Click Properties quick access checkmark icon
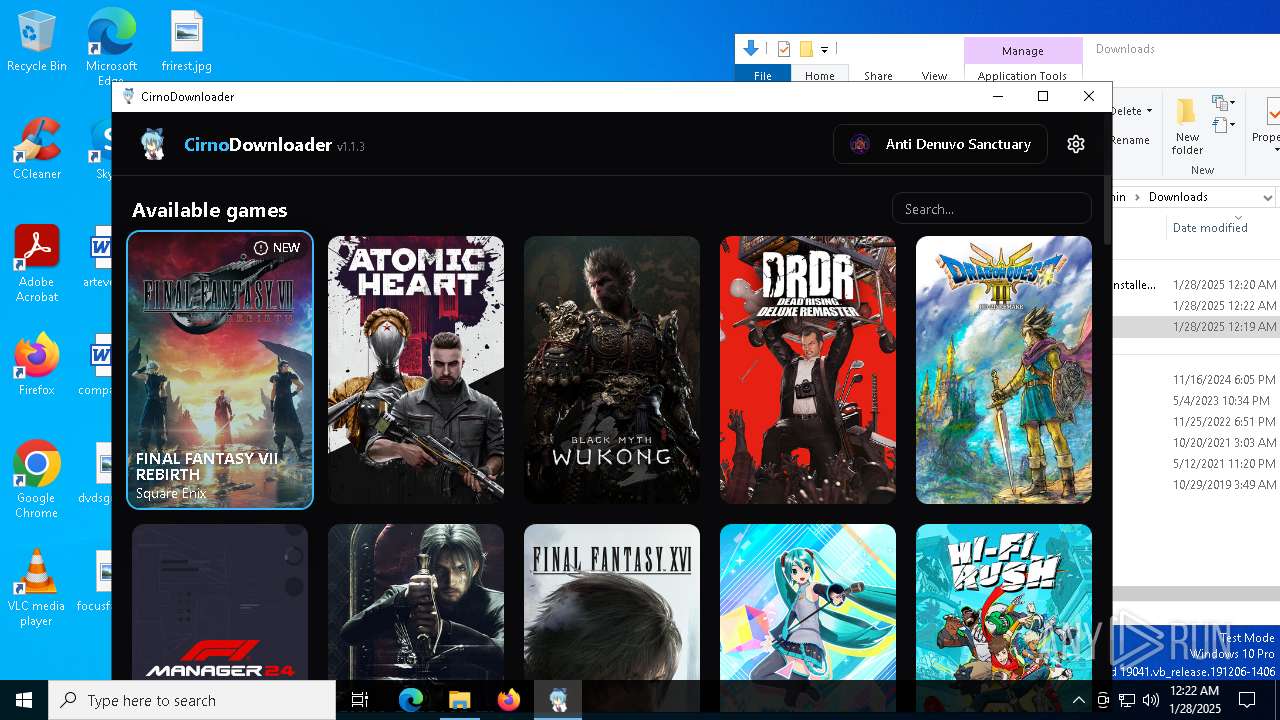Viewport: 1280px width, 720px height. coord(784,49)
